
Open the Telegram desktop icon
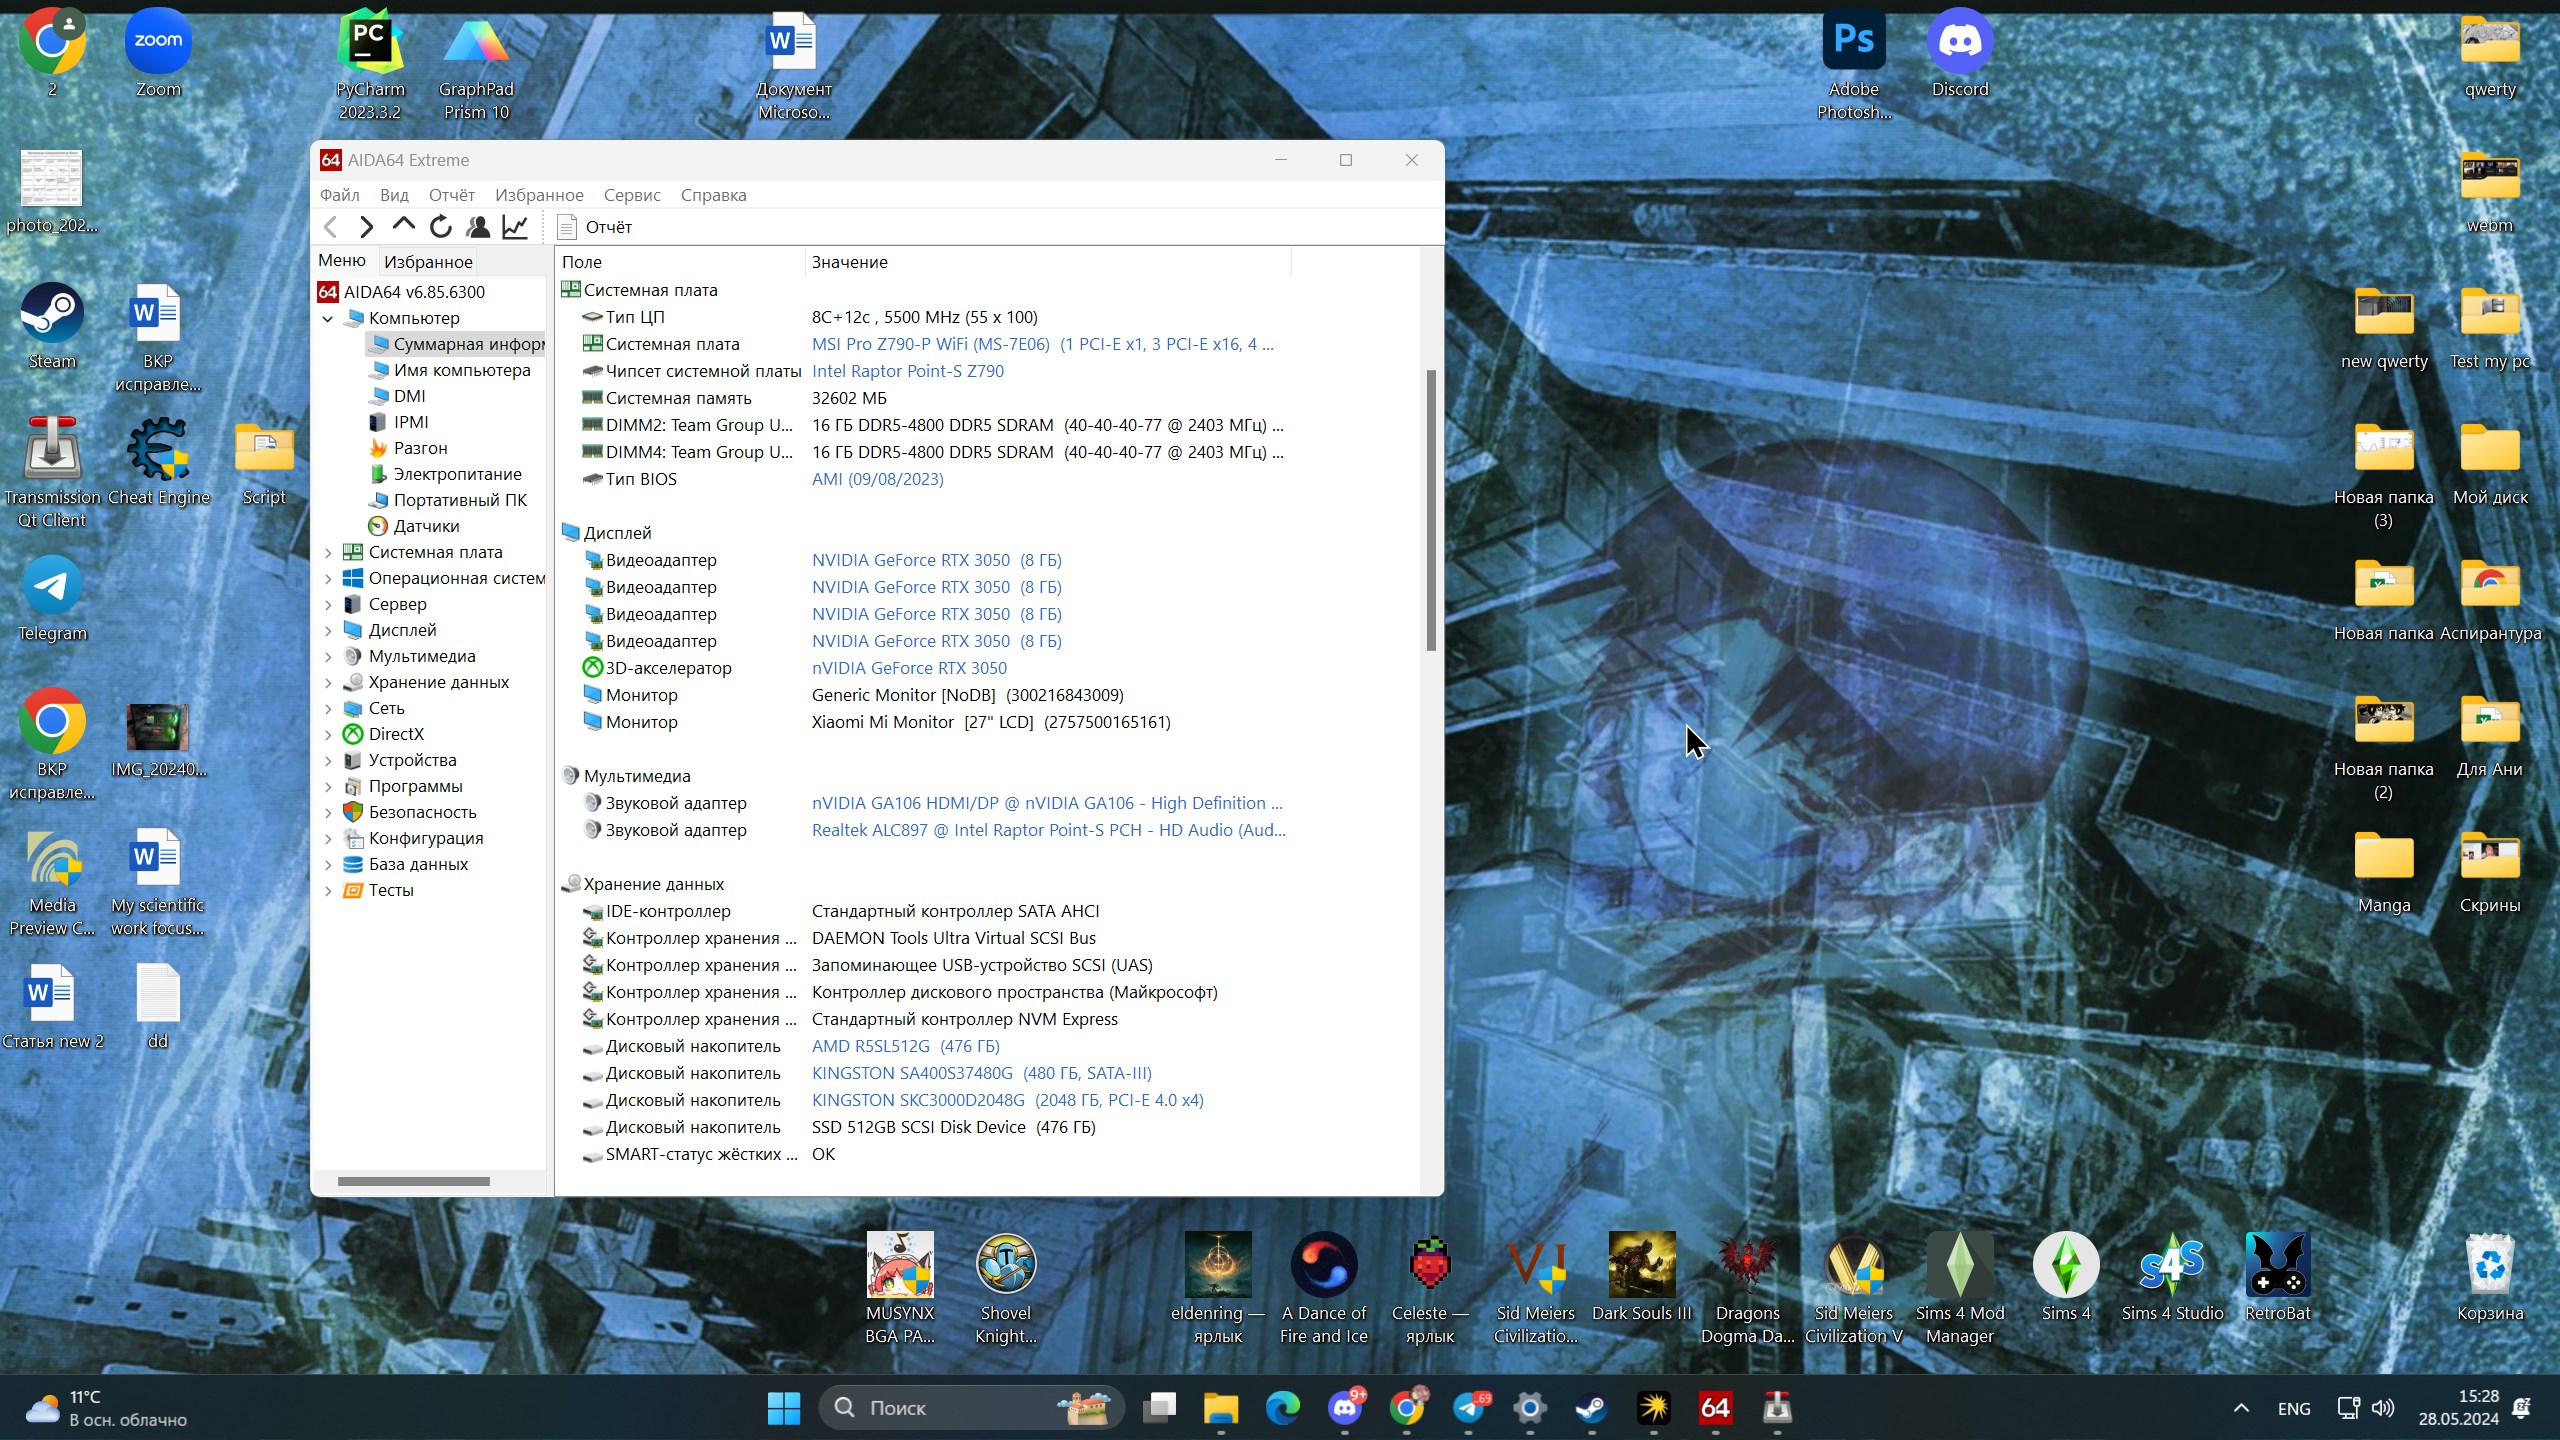[52, 599]
